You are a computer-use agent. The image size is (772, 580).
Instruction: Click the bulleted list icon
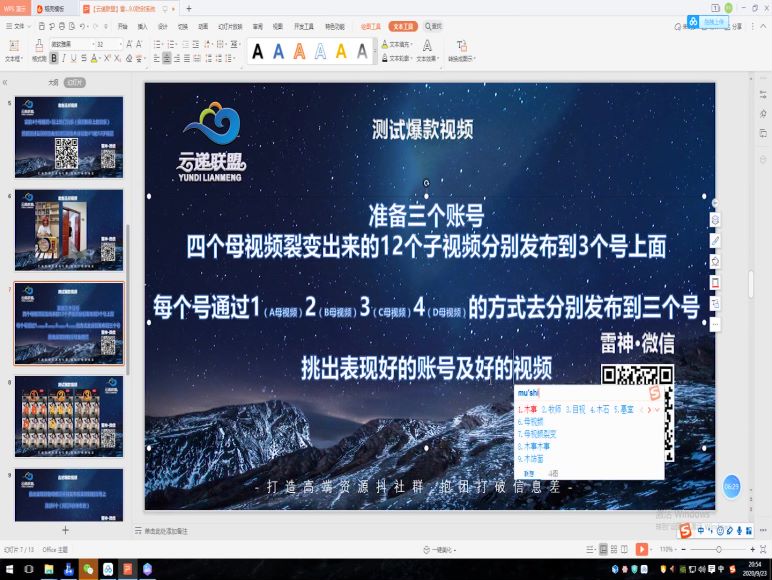[x=157, y=44]
